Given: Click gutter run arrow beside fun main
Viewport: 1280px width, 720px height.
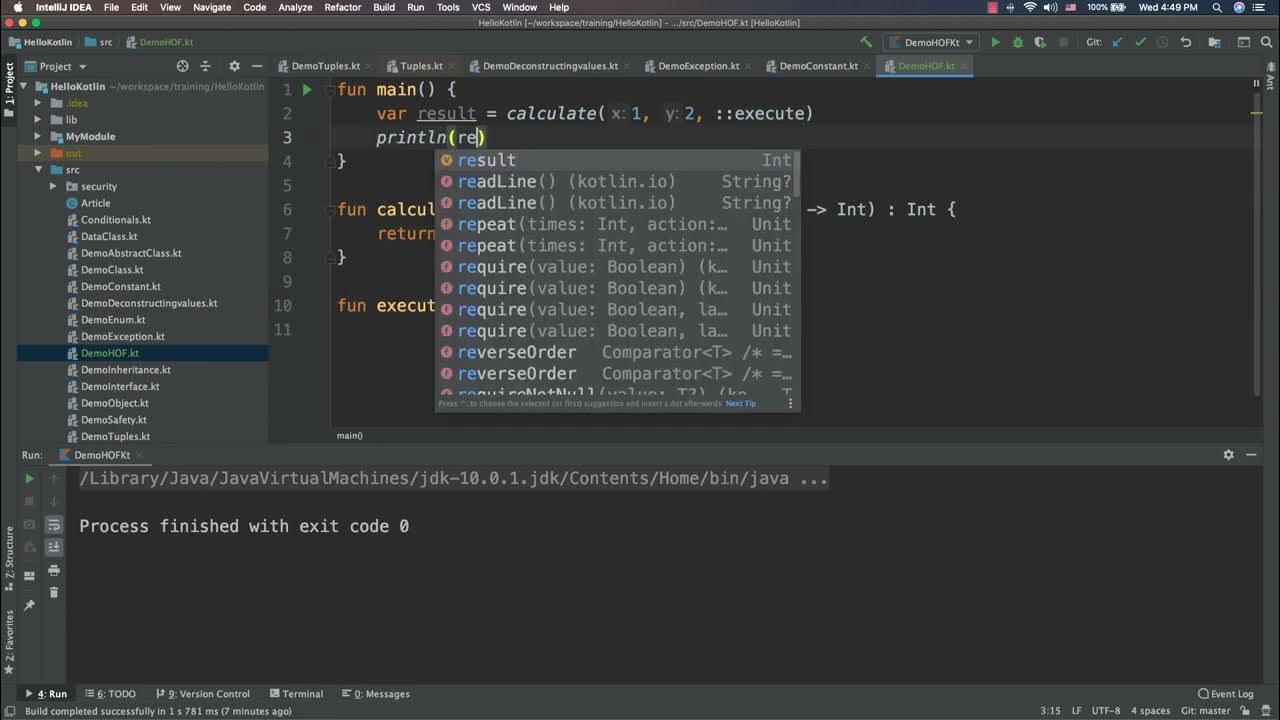Looking at the screenshot, I should pos(307,90).
